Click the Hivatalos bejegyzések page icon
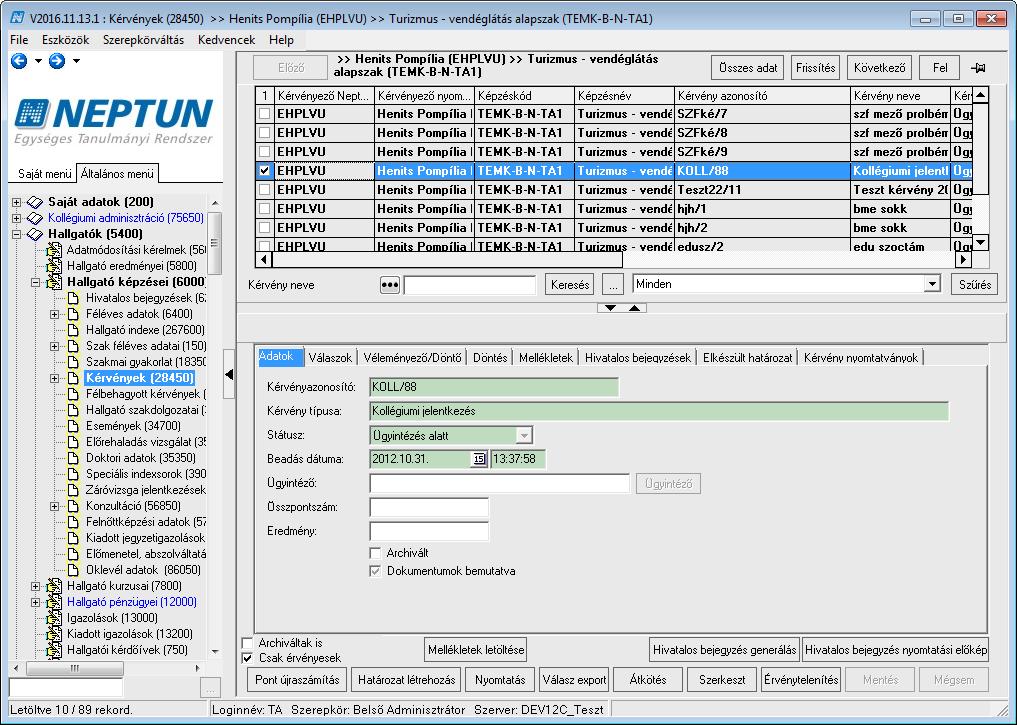 [x=74, y=298]
